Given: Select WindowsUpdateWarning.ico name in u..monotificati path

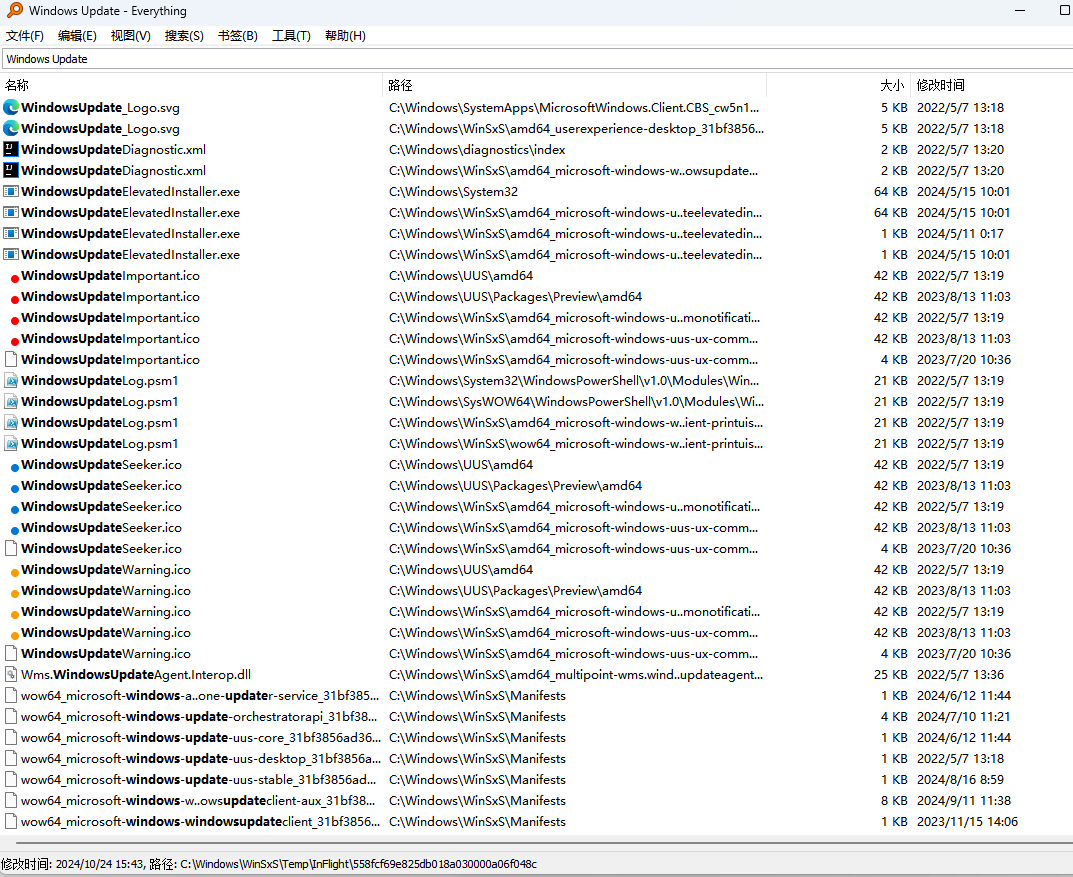Looking at the screenshot, I should pos(105,612).
